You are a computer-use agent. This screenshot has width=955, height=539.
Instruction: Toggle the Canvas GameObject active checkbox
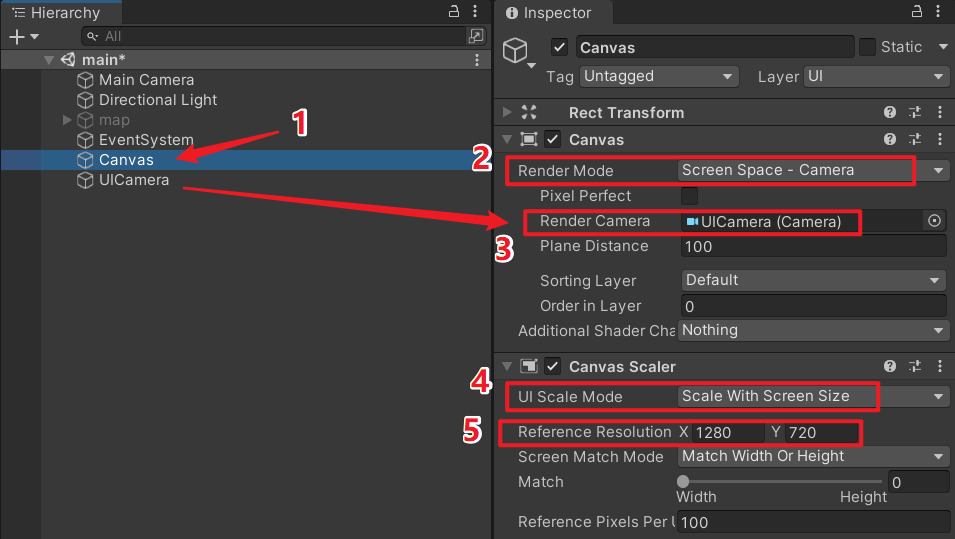[559, 47]
